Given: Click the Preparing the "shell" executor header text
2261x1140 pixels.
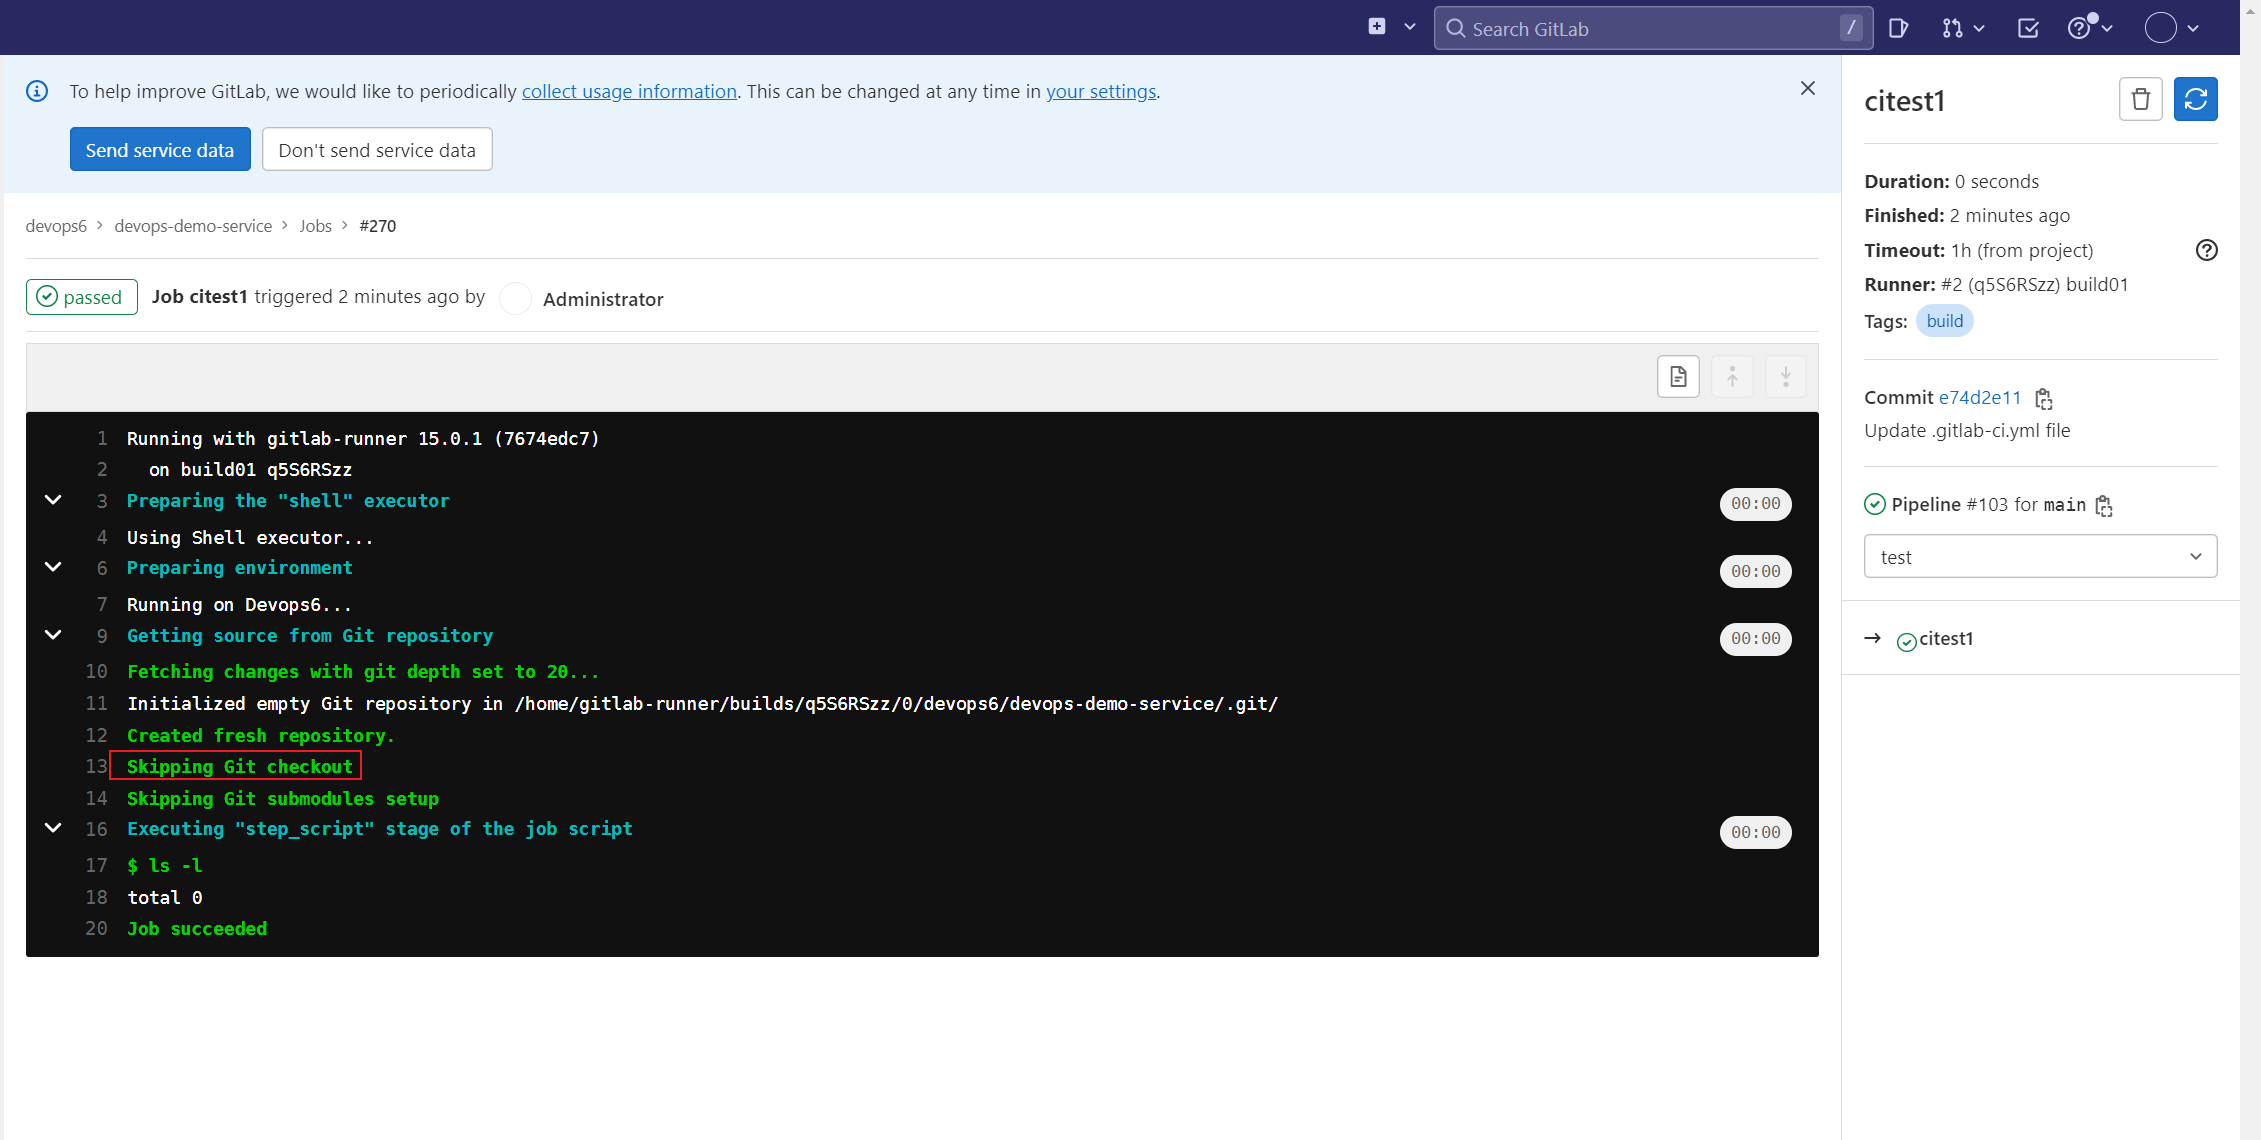Looking at the screenshot, I should click(x=288, y=501).
